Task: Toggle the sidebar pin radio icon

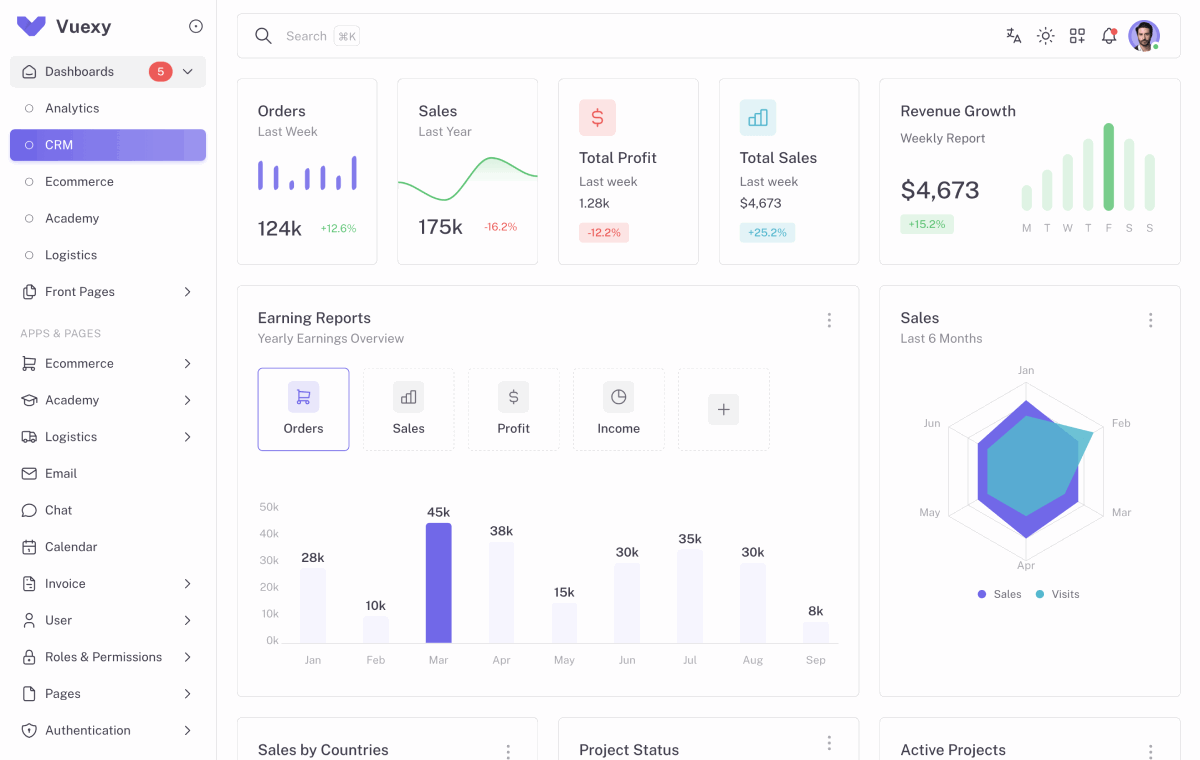Action: pyautogui.click(x=196, y=27)
